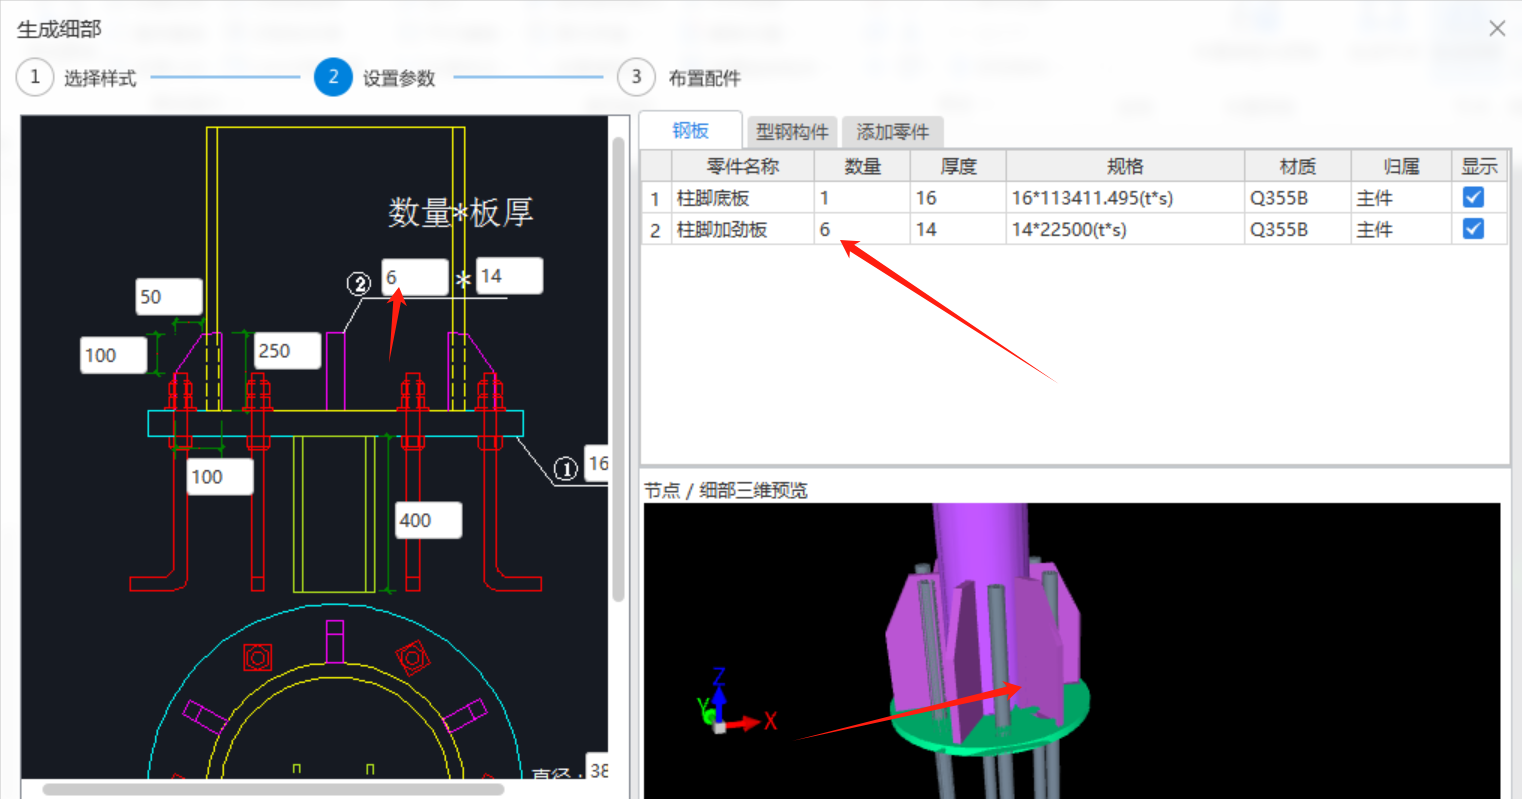1522x799 pixels.
Task: Click 主件 cell in 柱脚底板 row
Action: (x=1401, y=198)
